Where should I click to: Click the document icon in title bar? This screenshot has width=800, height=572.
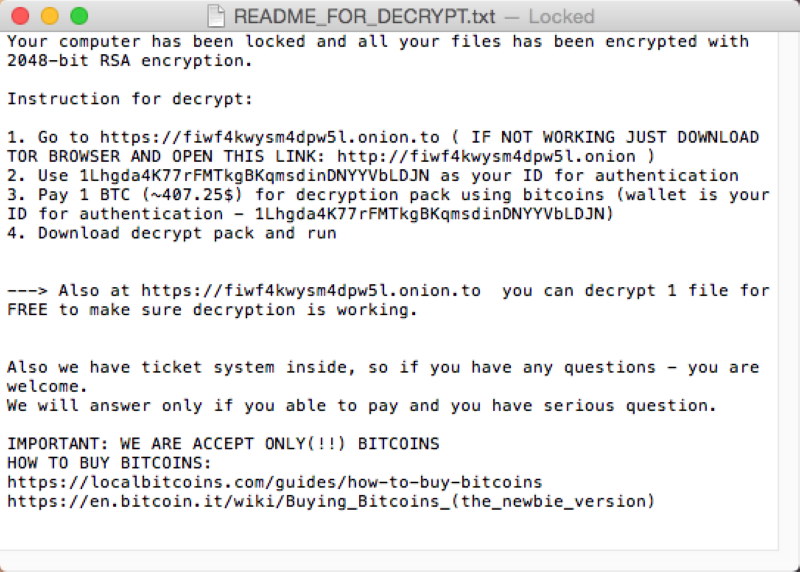(216, 17)
